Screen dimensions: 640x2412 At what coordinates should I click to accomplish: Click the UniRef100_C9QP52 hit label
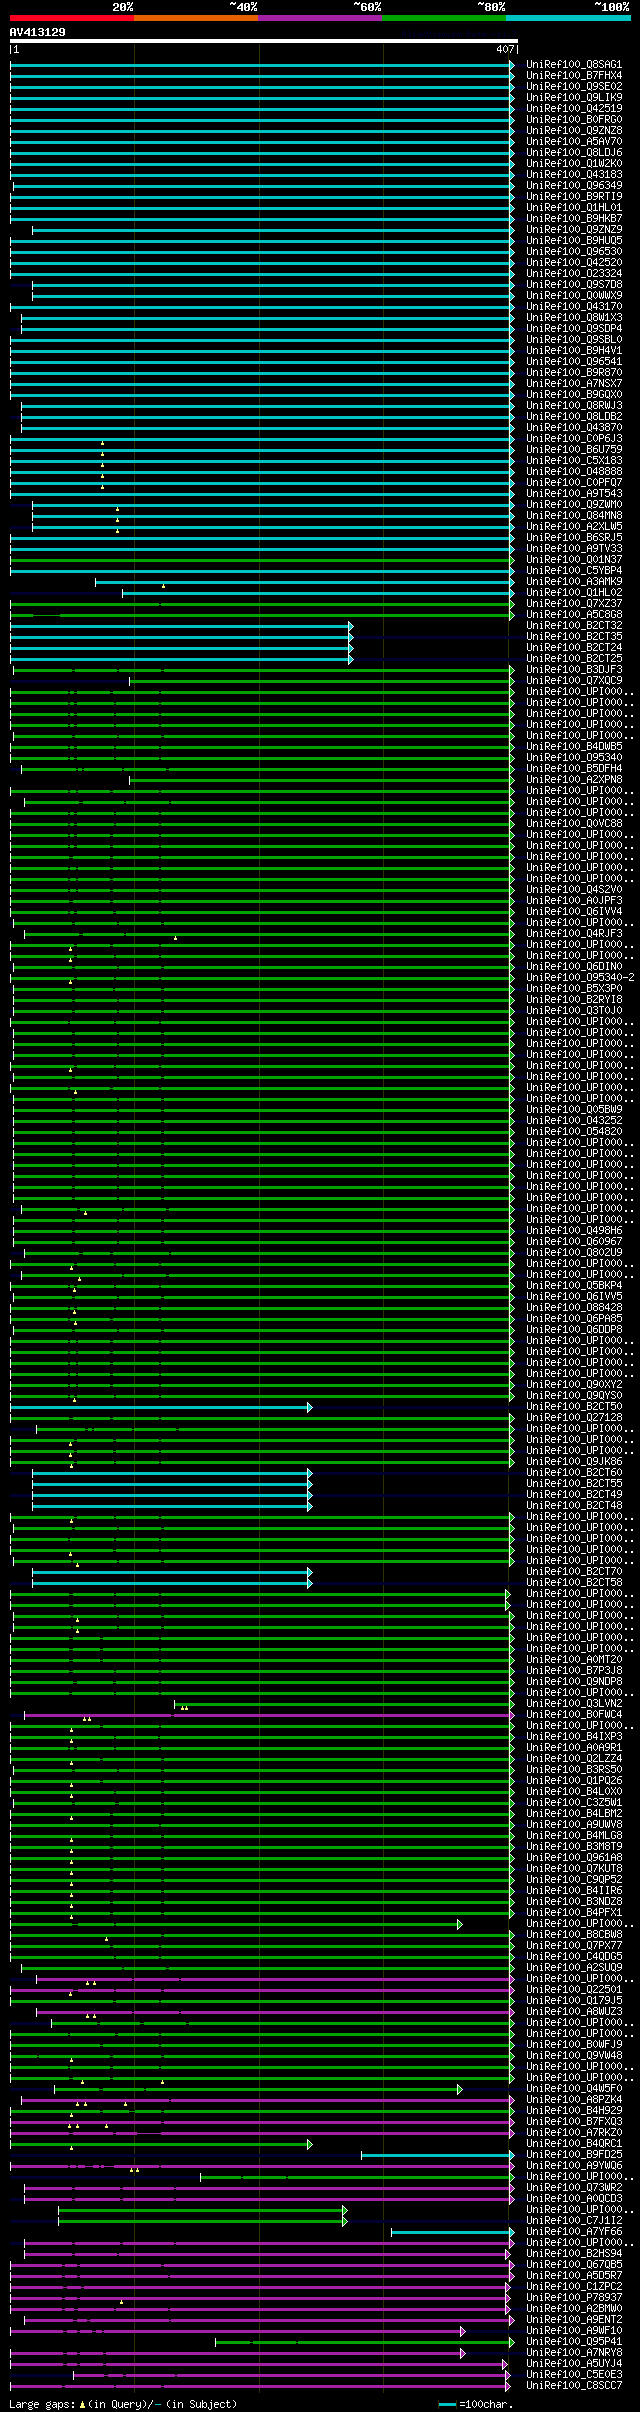(574, 1880)
